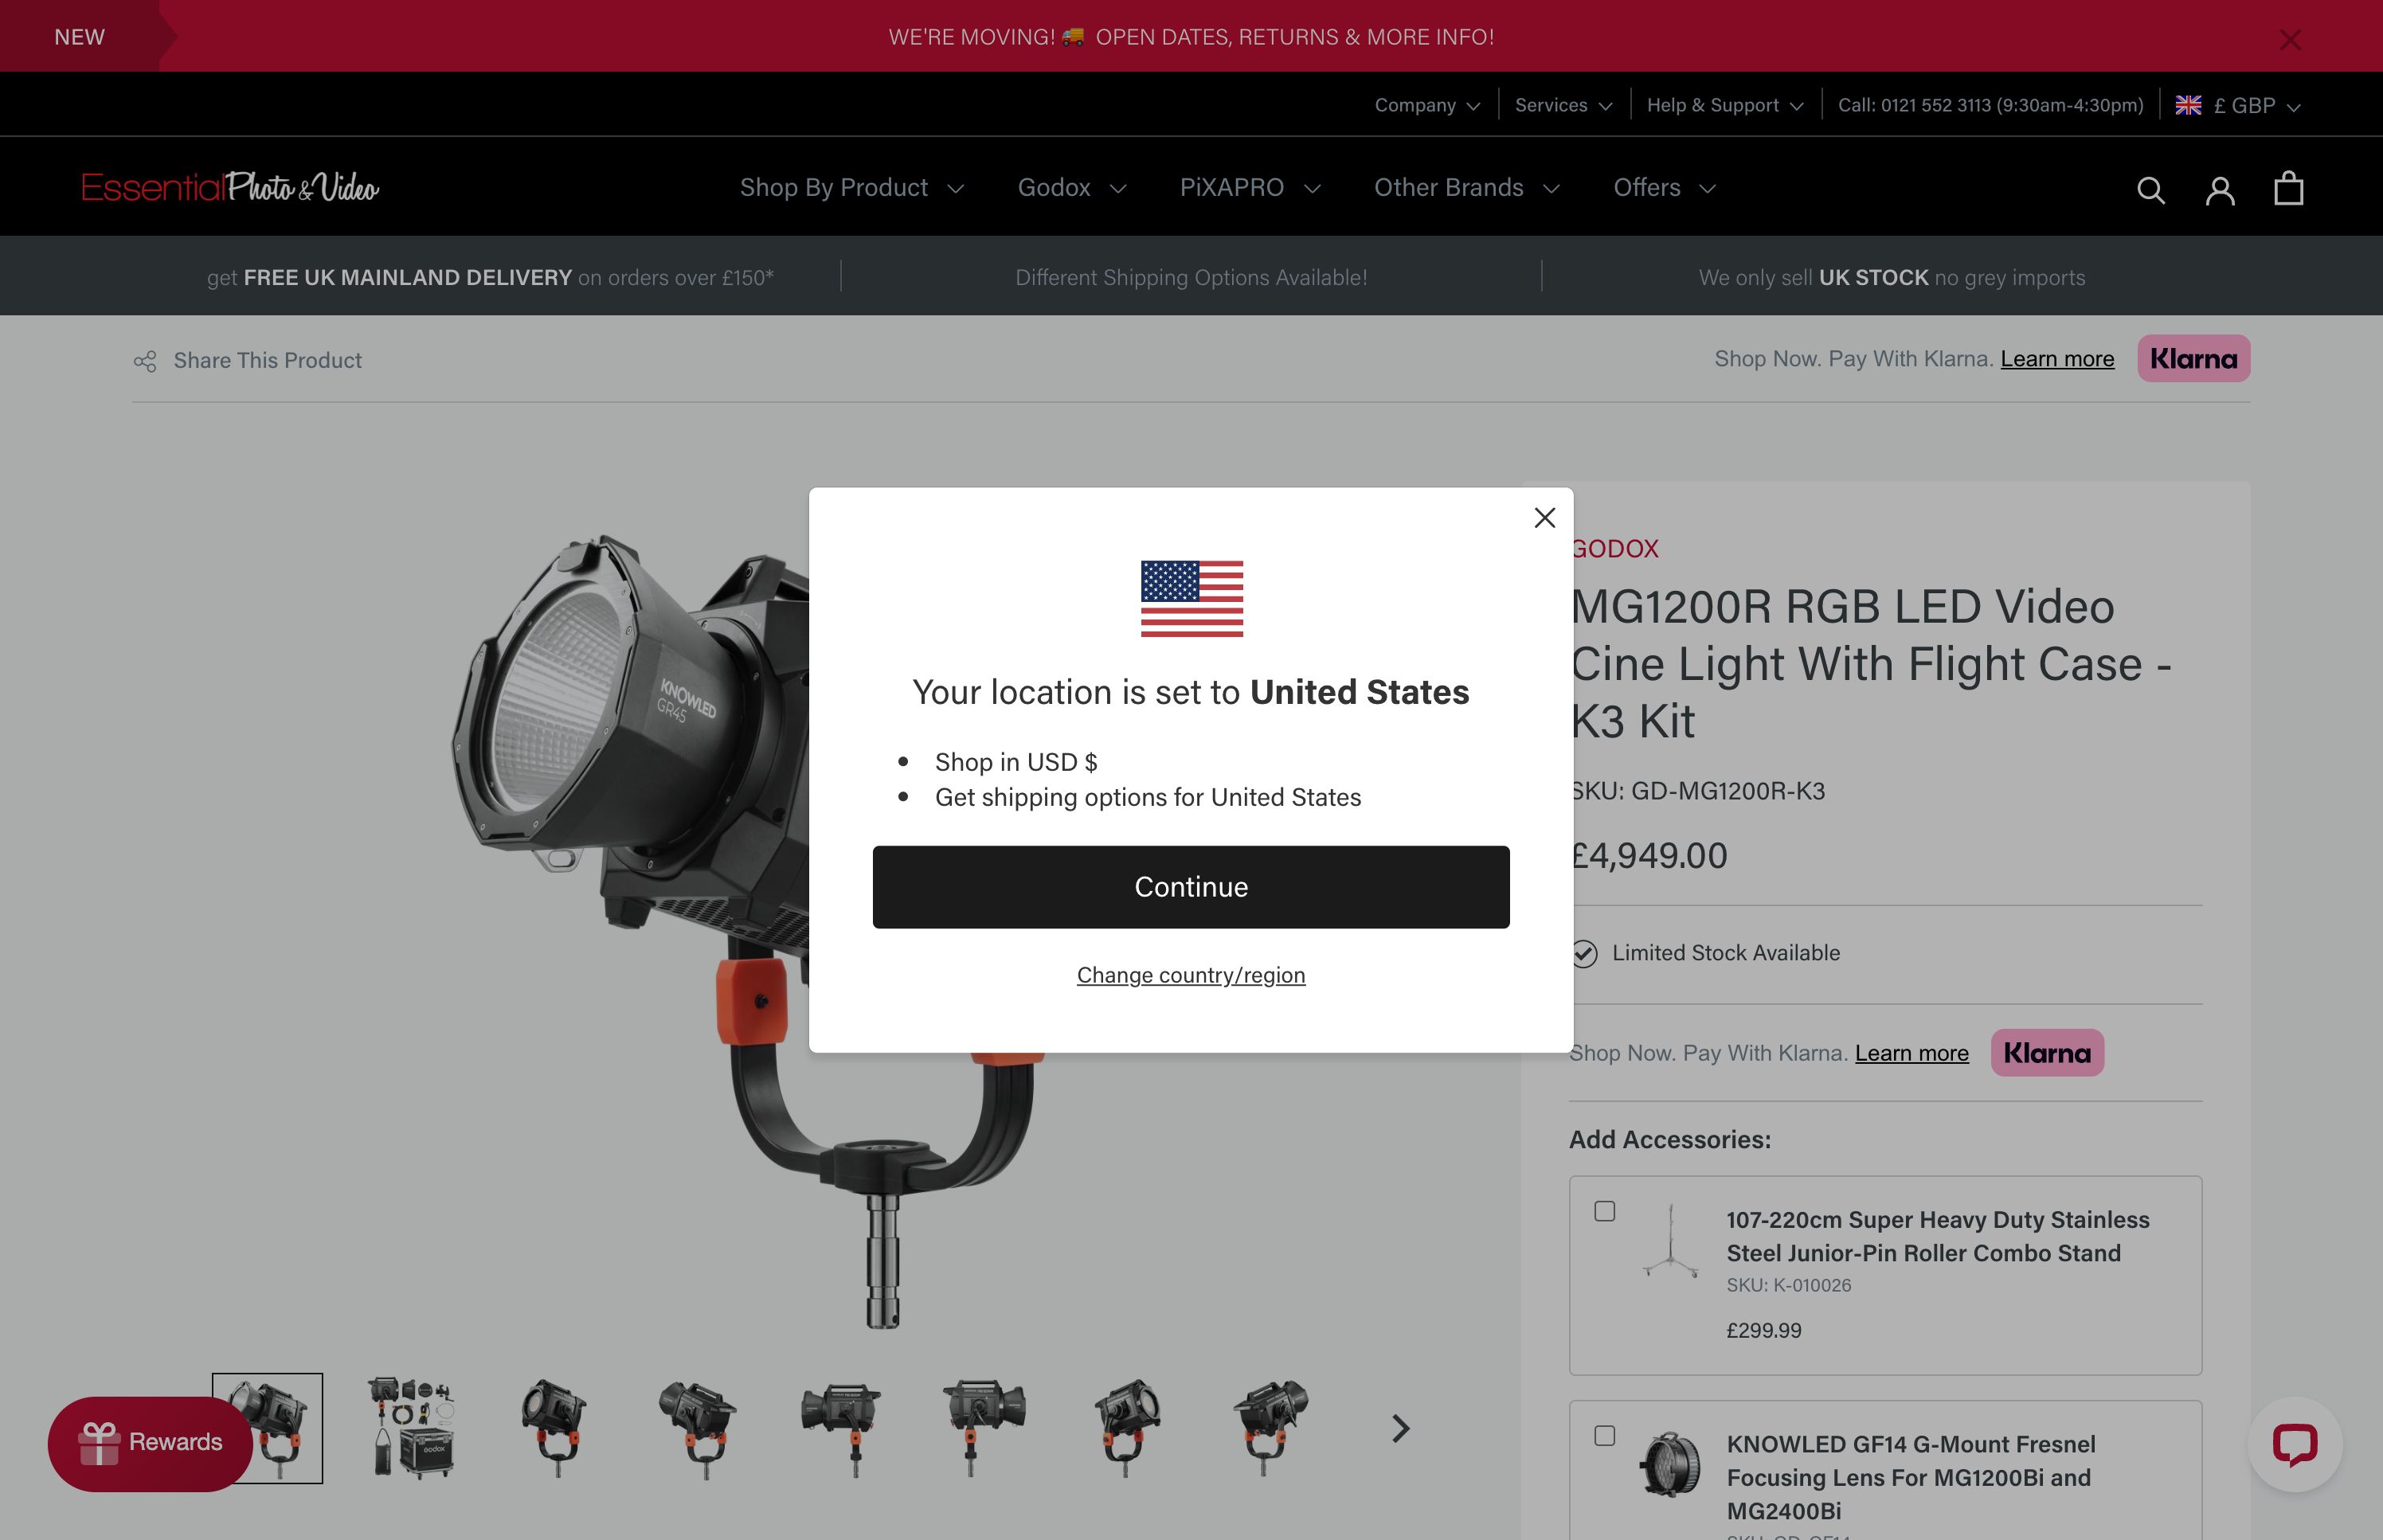Click the Change country/region link

1191,975
